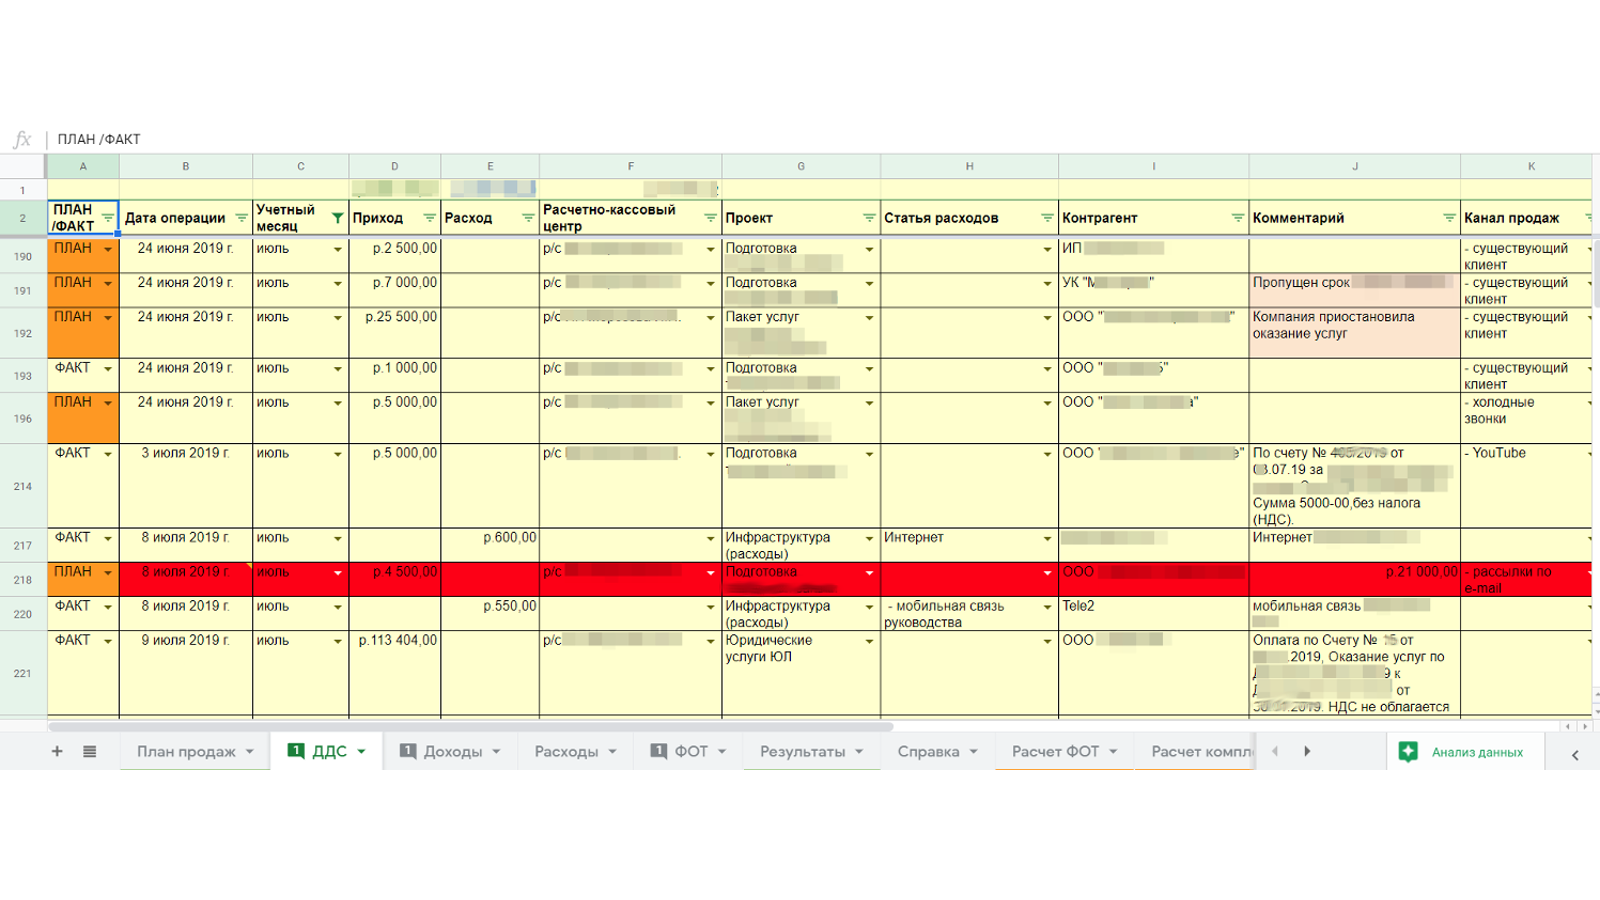Click the Анализ данных explore icon

[x=1408, y=752]
